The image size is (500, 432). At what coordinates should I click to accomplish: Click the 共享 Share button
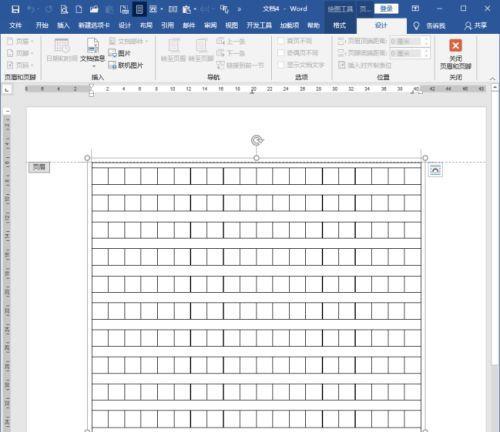click(x=476, y=25)
